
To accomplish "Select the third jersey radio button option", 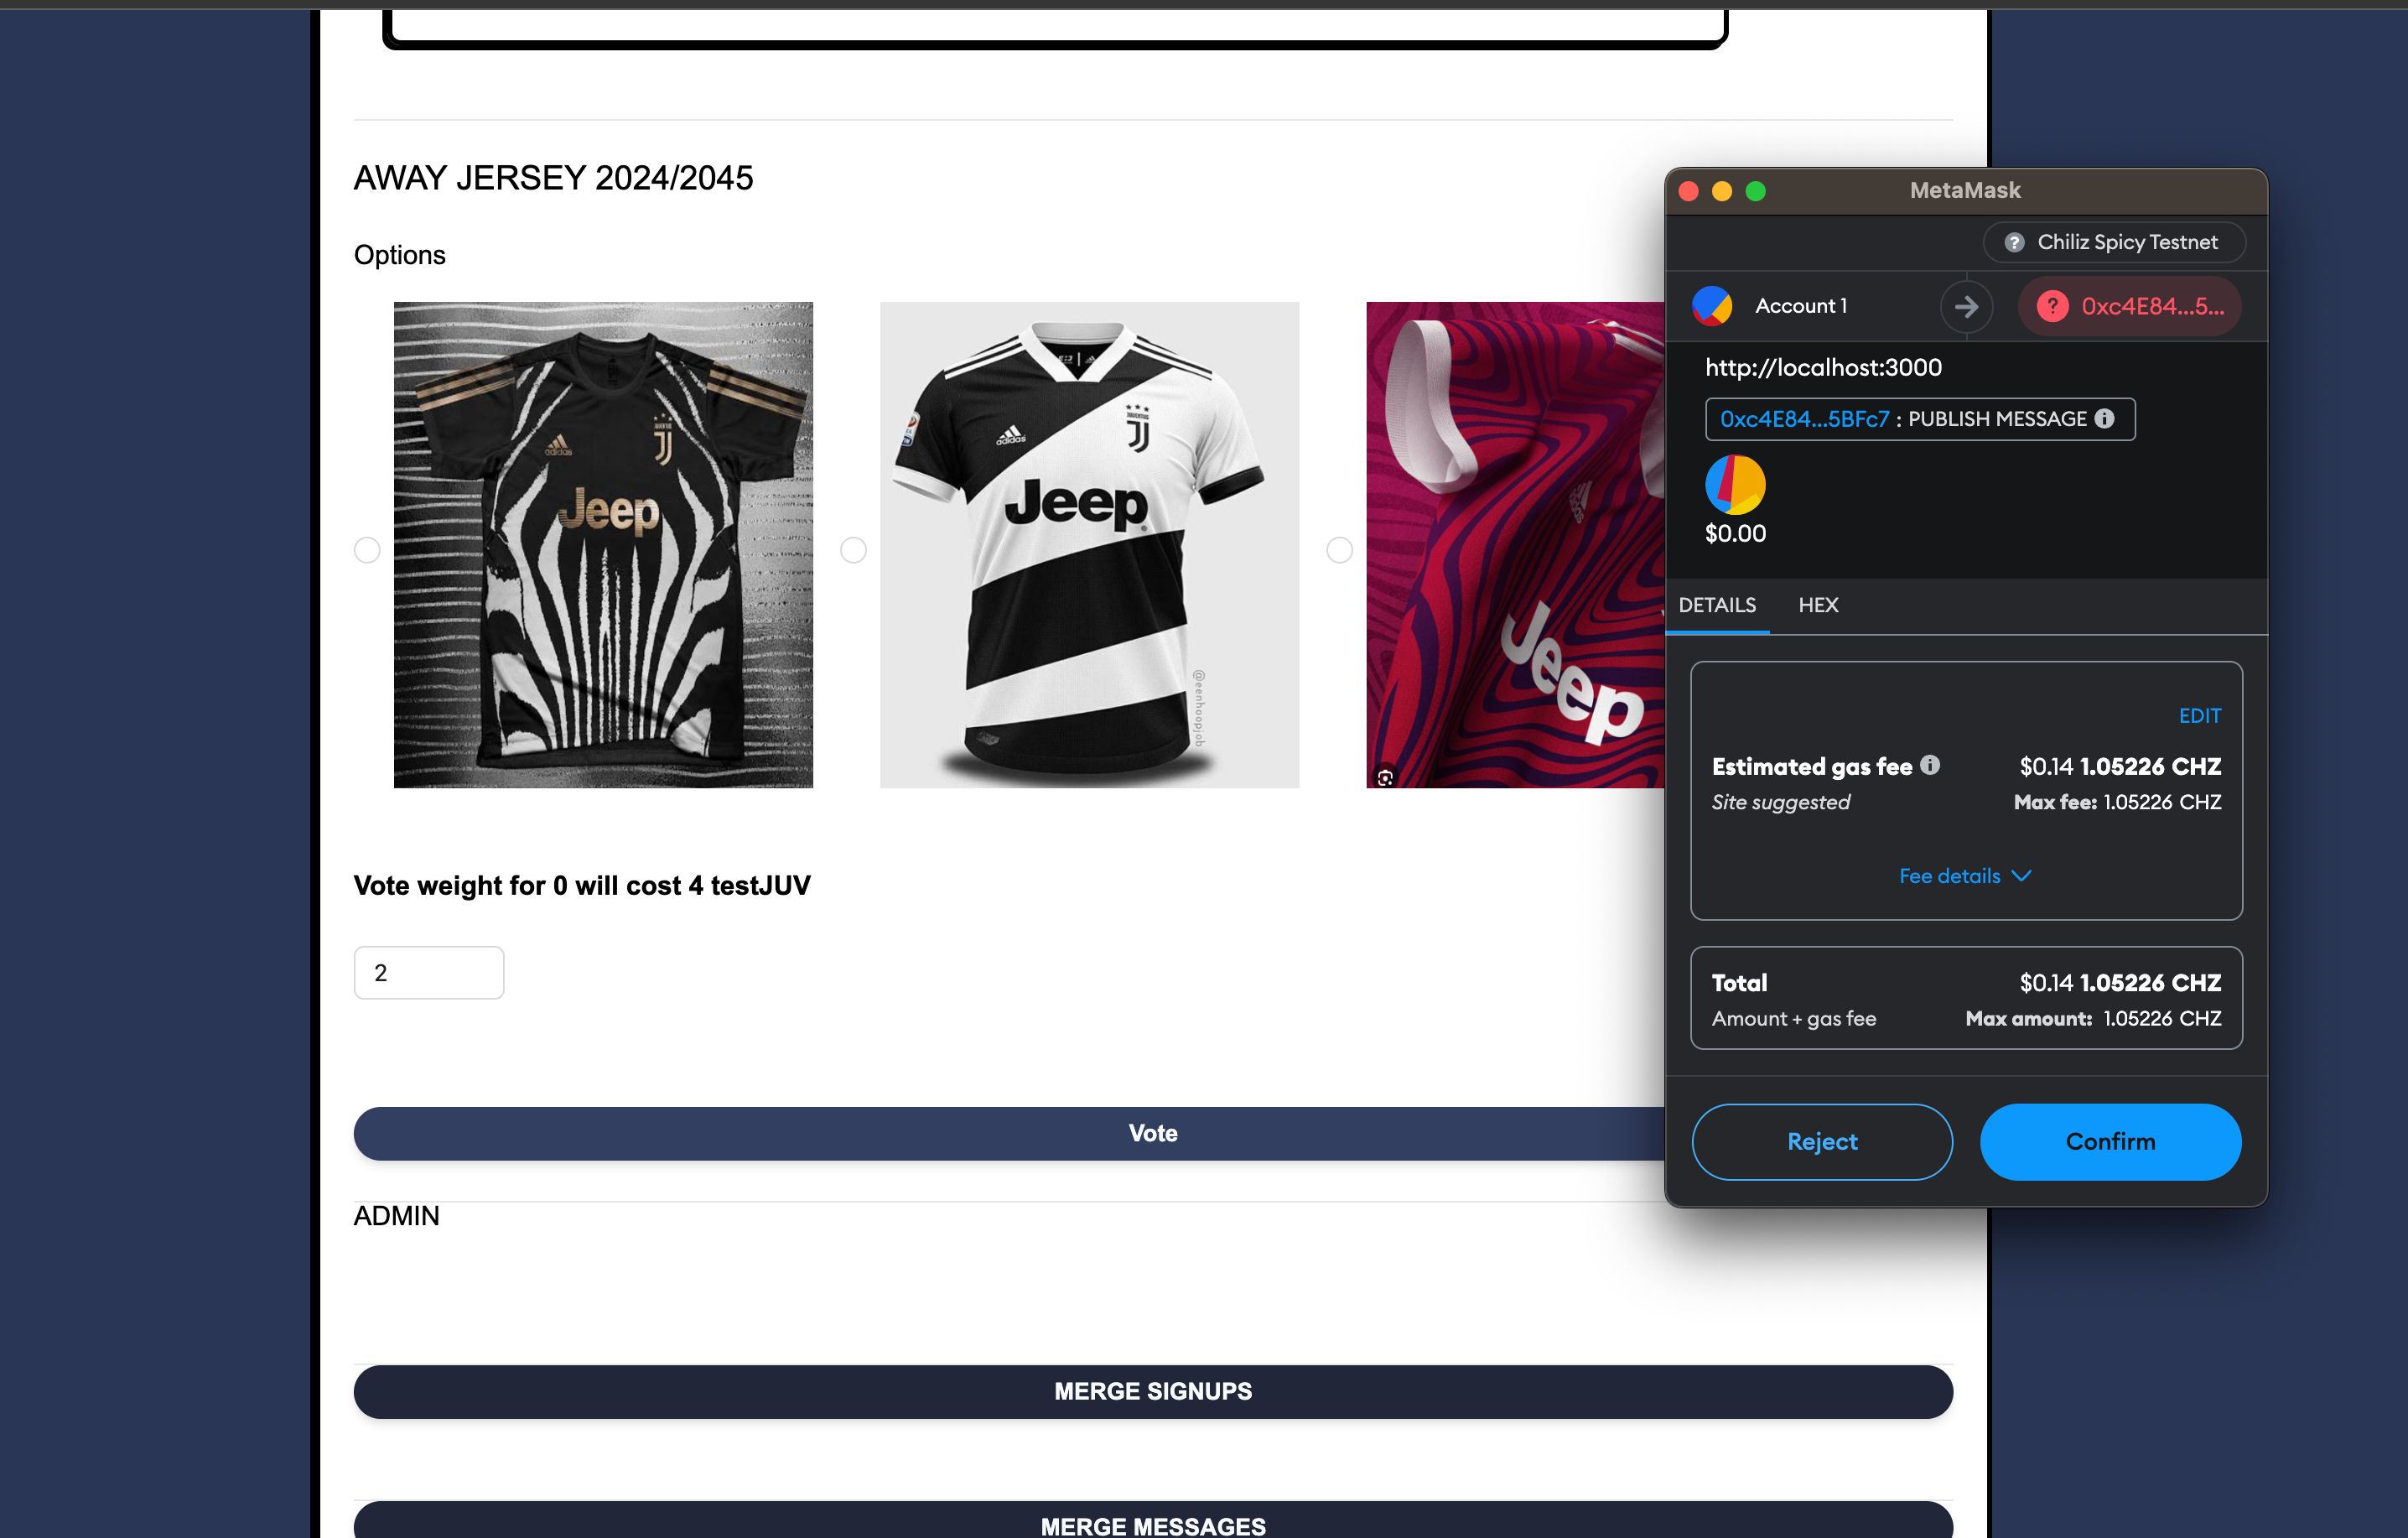I will [x=1336, y=546].
